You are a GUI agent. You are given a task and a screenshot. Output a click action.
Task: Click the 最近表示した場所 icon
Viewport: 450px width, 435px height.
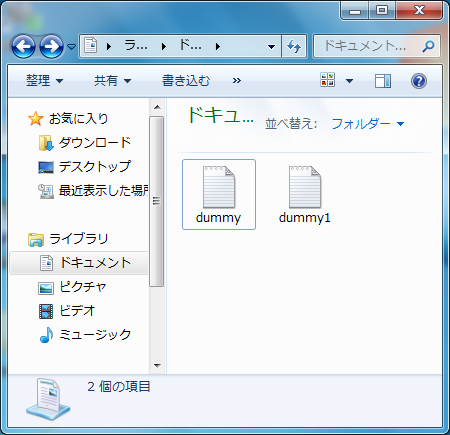(x=46, y=191)
